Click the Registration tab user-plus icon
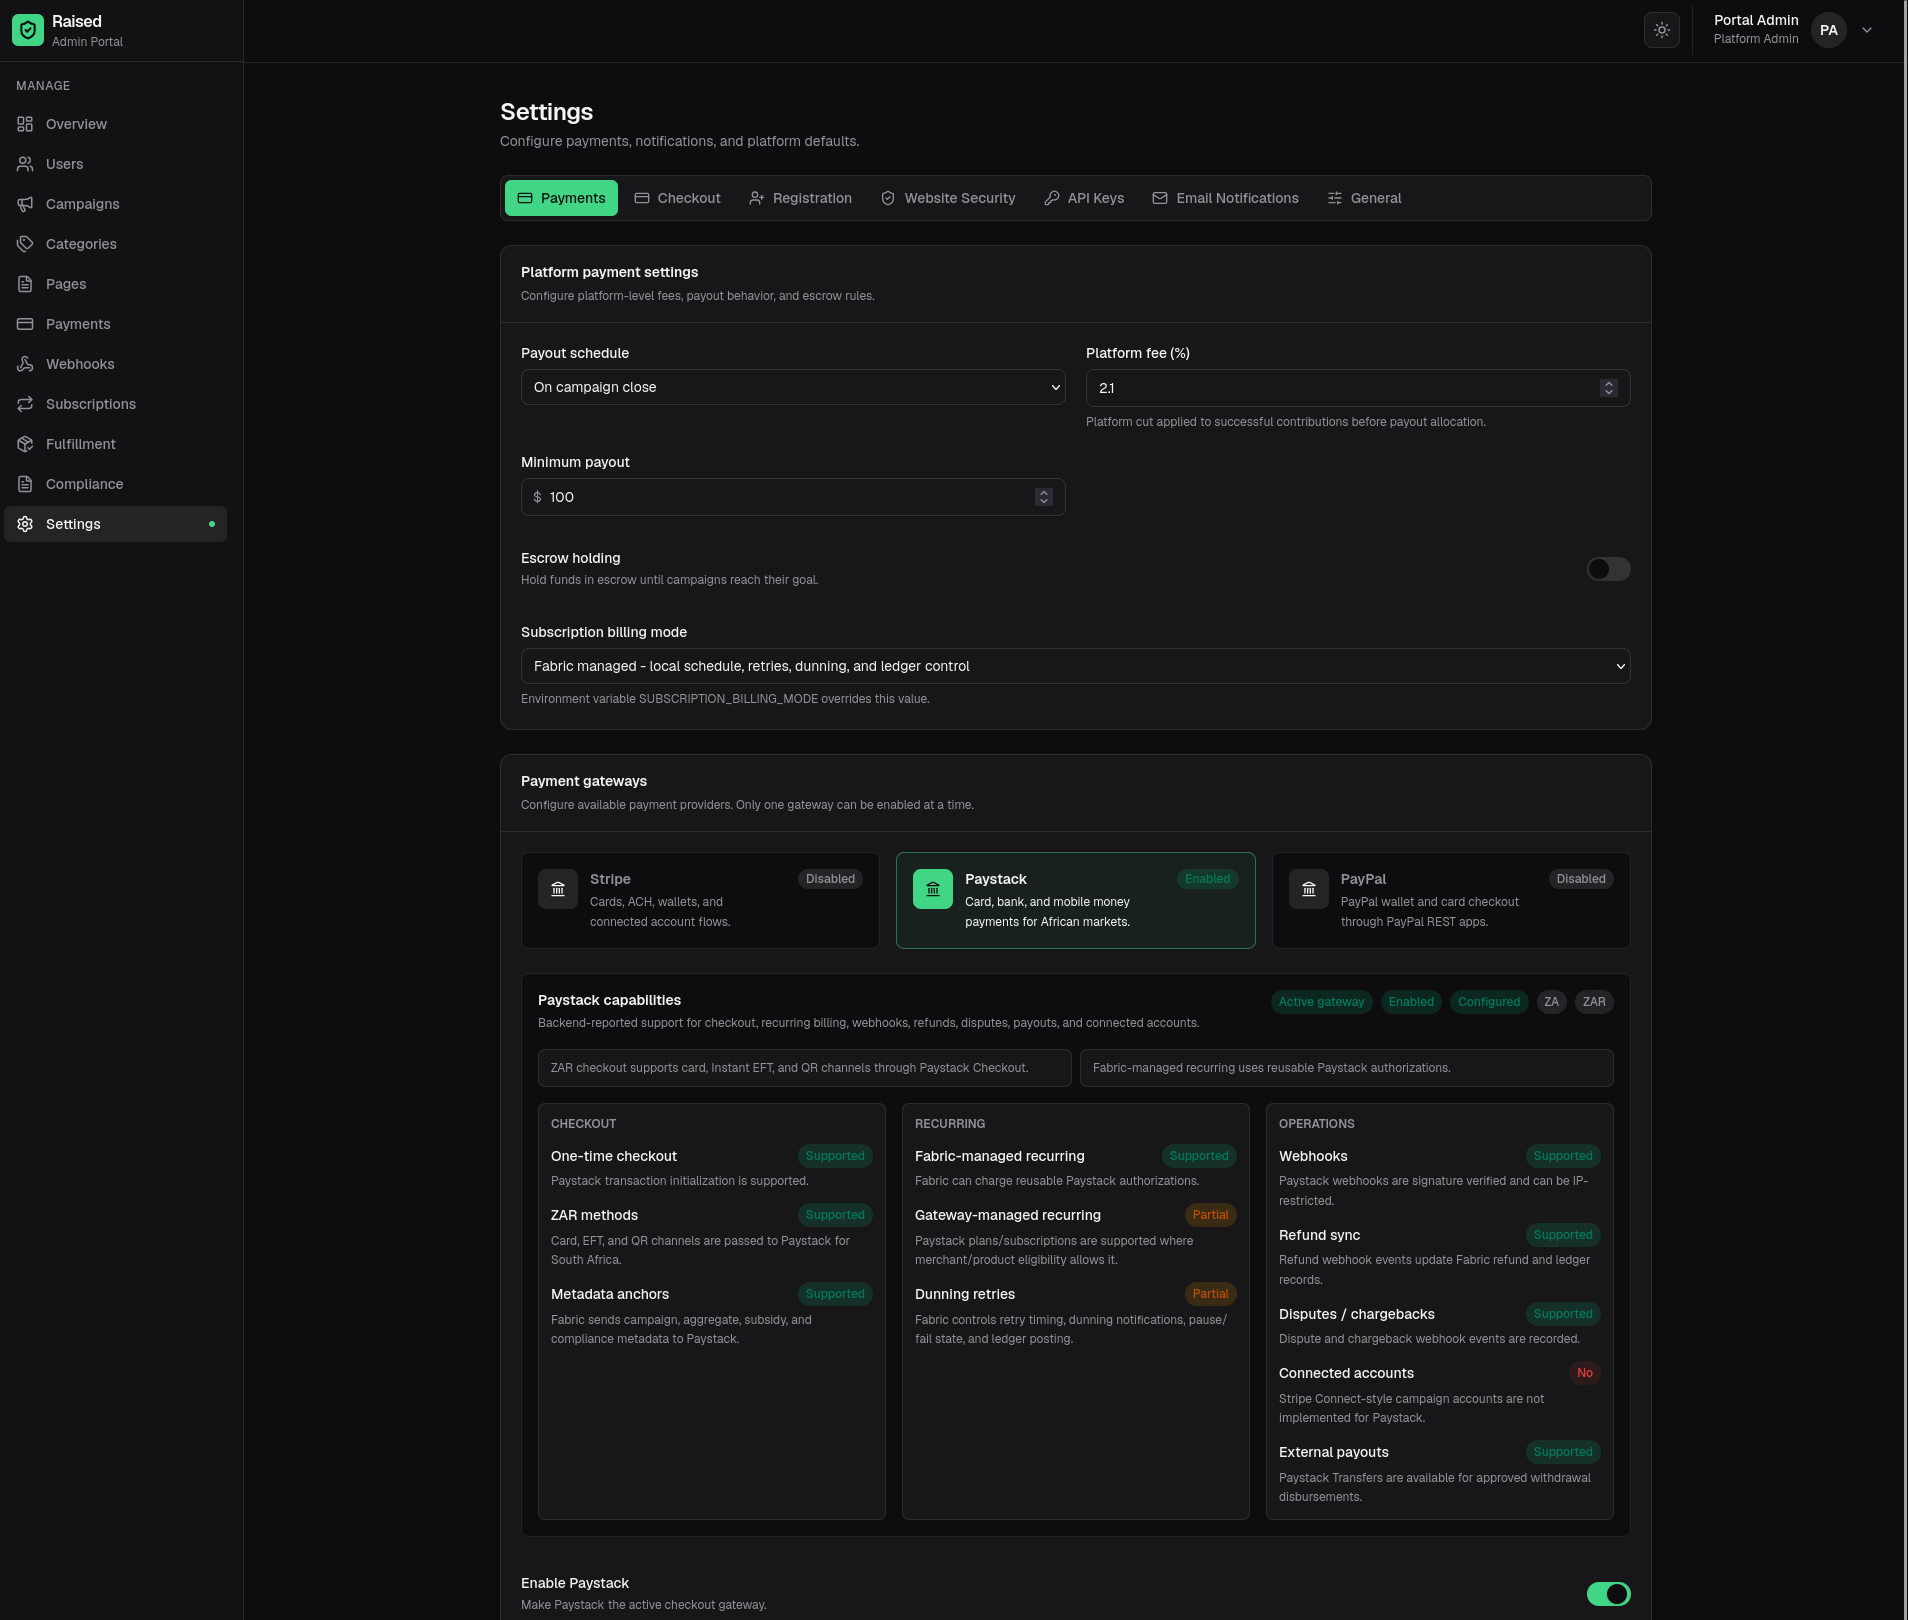Image resolution: width=1908 pixels, height=1620 pixels. 757,198
